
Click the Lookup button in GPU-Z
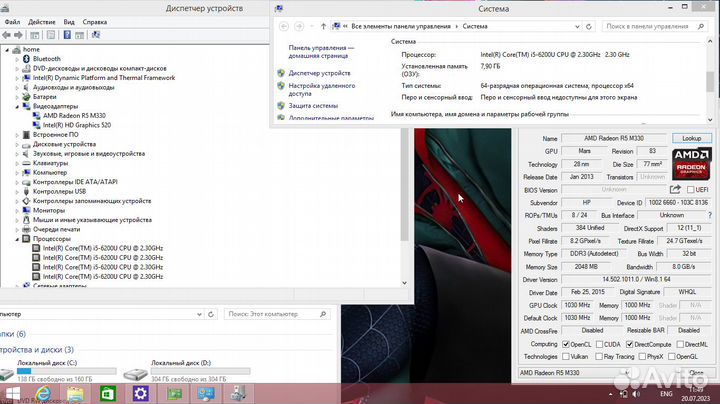pos(692,138)
